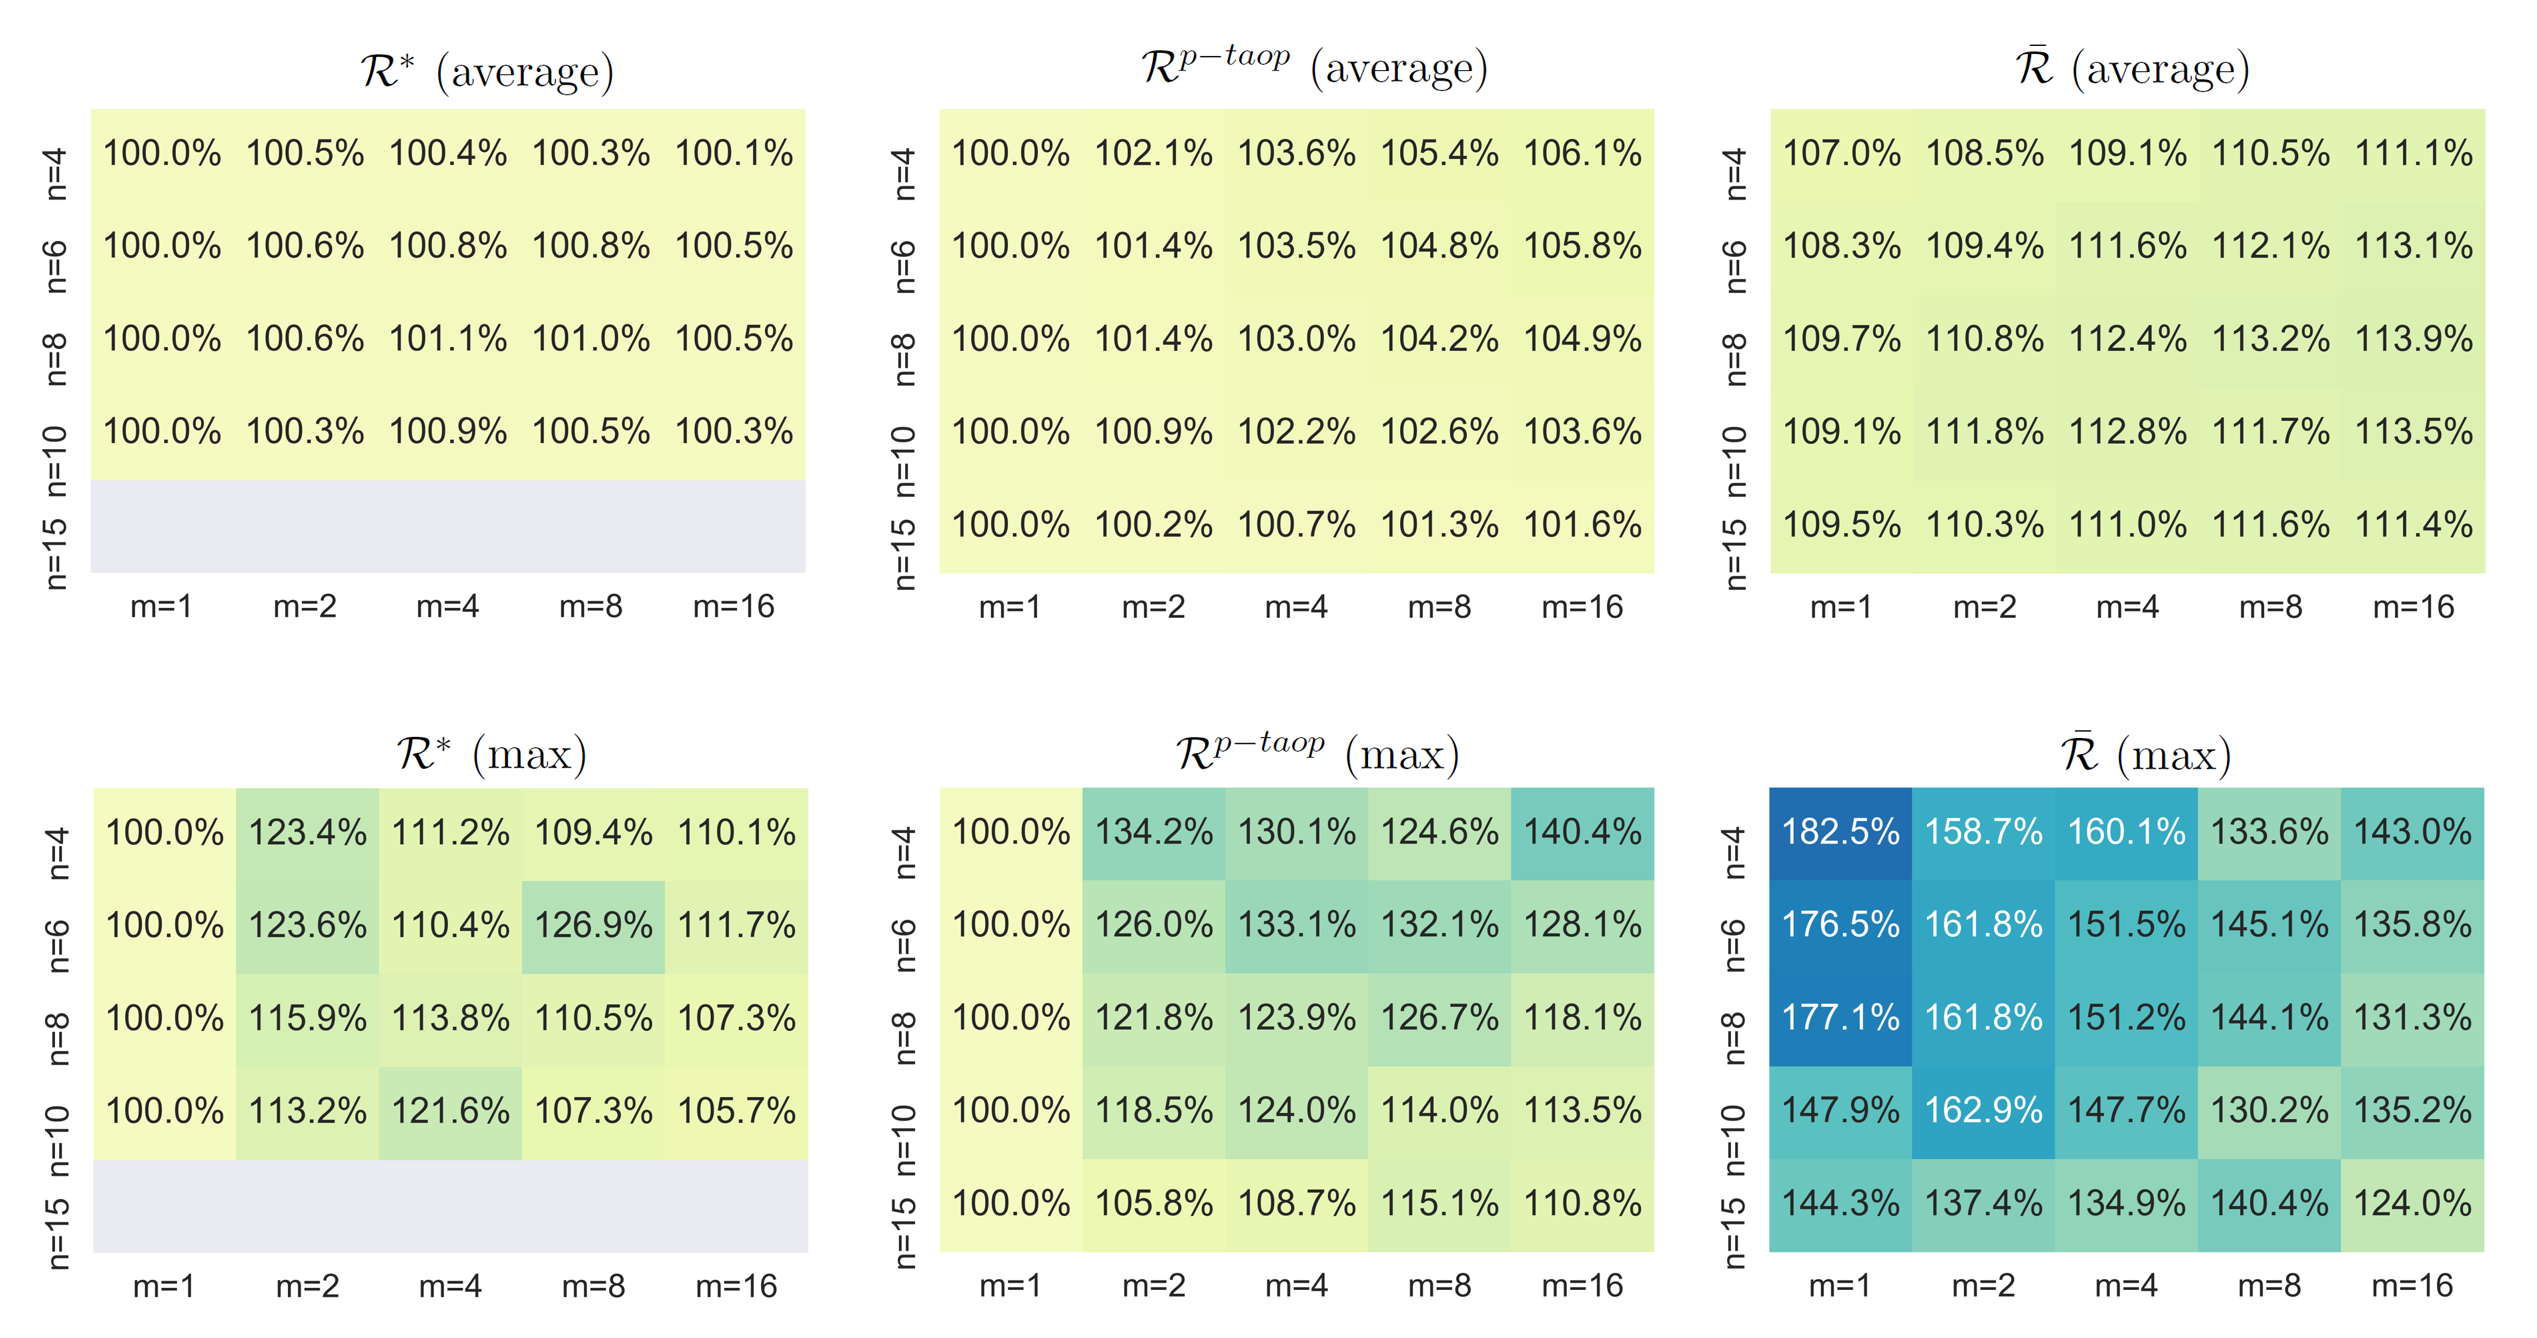This screenshot has width=2537, height=1338.
Task: Click the 101.1% cell in R* (average)
Action: coord(448,339)
